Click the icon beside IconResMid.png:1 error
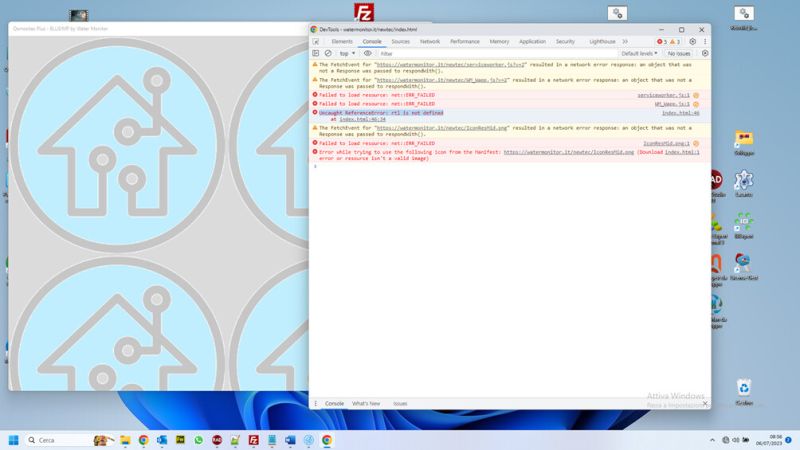 696,143
